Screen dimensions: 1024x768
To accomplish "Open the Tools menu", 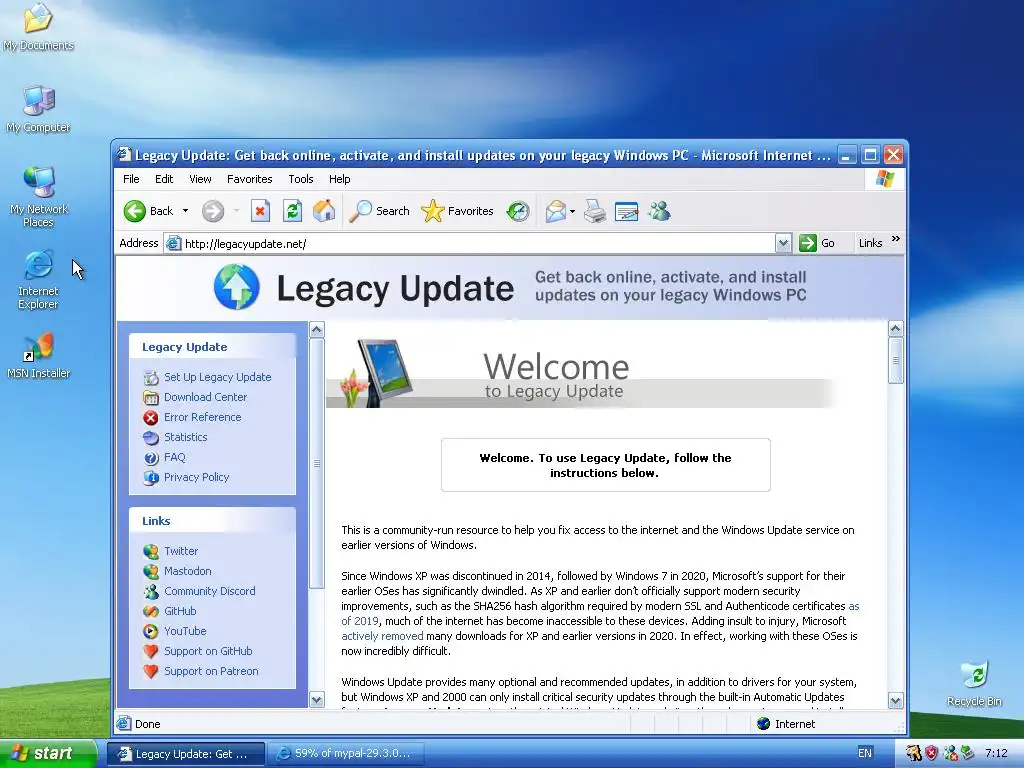I will 300,179.
